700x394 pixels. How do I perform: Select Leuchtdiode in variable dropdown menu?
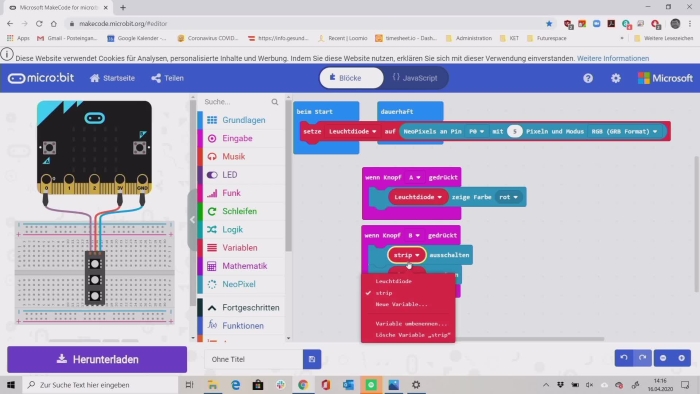[393, 281]
